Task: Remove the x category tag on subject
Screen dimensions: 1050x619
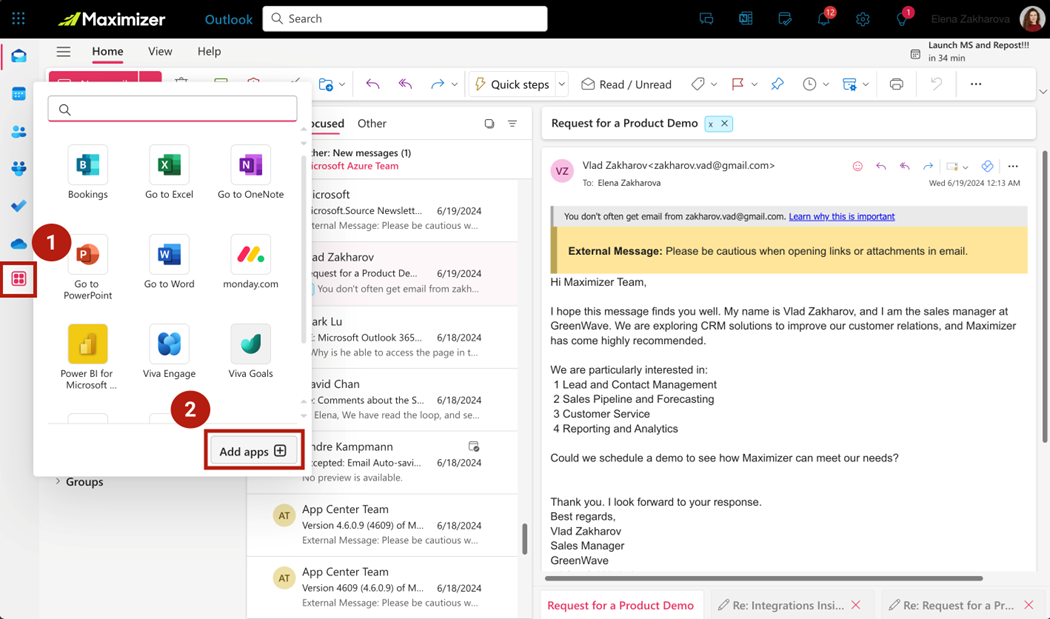Action: click(x=724, y=123)
